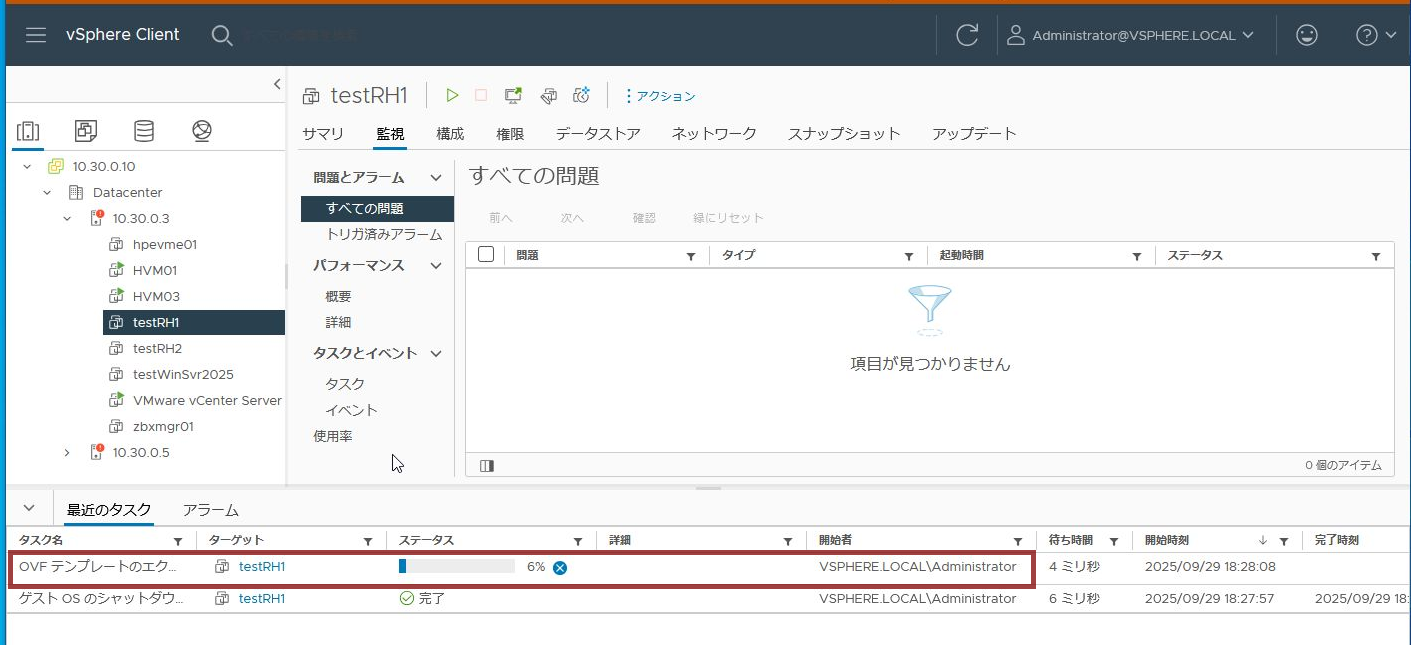1411x645 pixels.
Task: Switch to the Storage inventory view icon
Action: point(144,131)
